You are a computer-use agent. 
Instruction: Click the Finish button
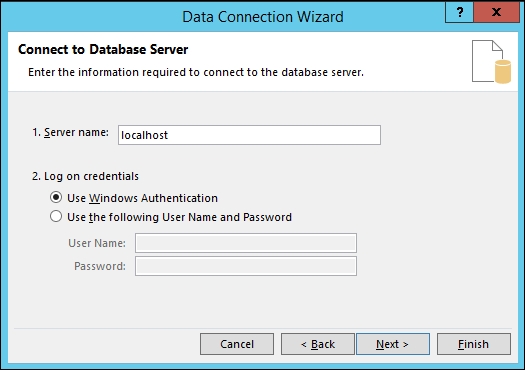pos(474,344)
